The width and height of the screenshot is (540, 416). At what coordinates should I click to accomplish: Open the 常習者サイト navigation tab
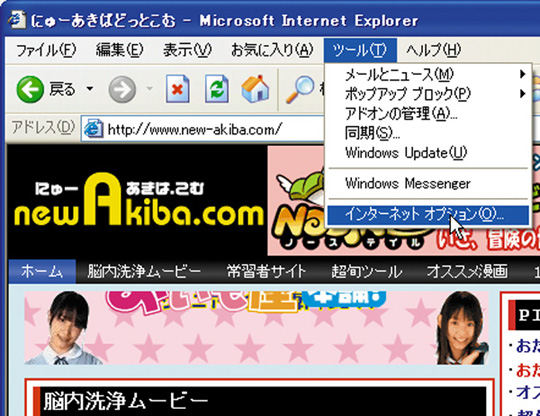[x=266, y=271]
